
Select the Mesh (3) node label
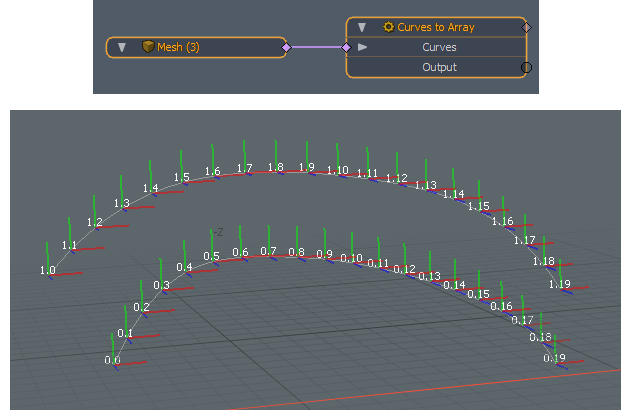(x=178, y=47)
